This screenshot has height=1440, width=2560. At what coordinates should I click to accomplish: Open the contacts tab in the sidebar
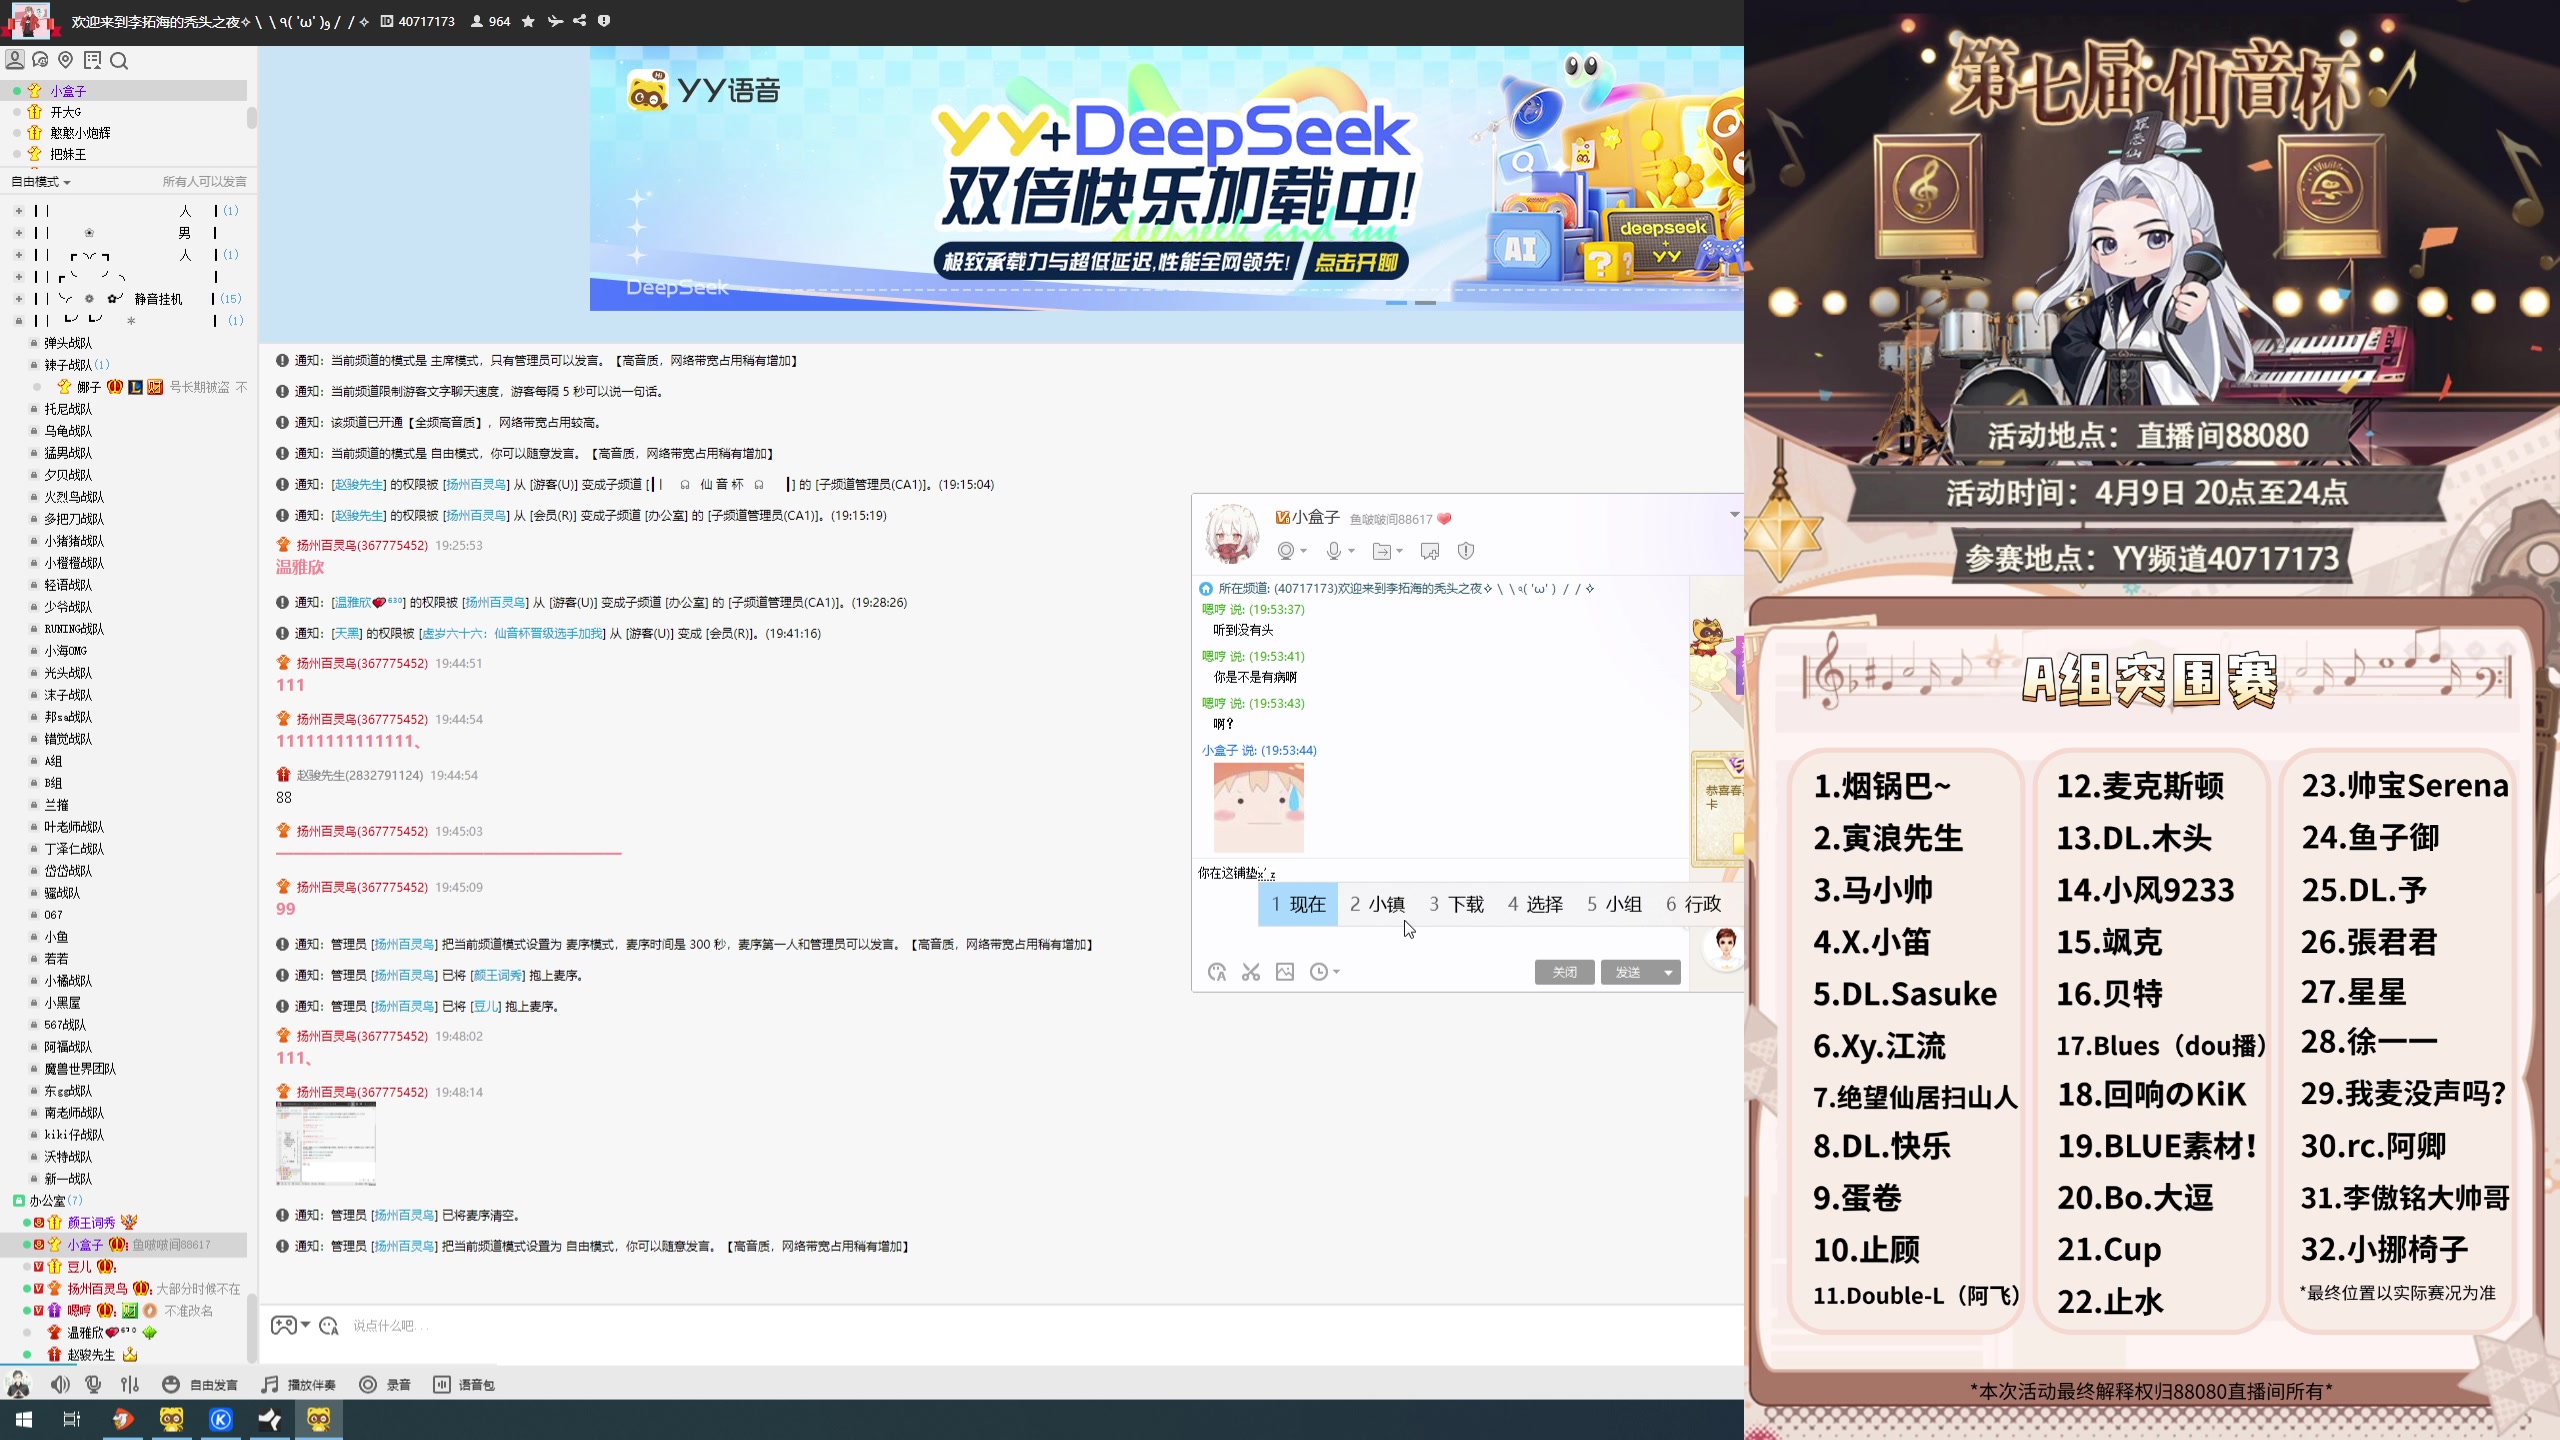coord(15,60)
